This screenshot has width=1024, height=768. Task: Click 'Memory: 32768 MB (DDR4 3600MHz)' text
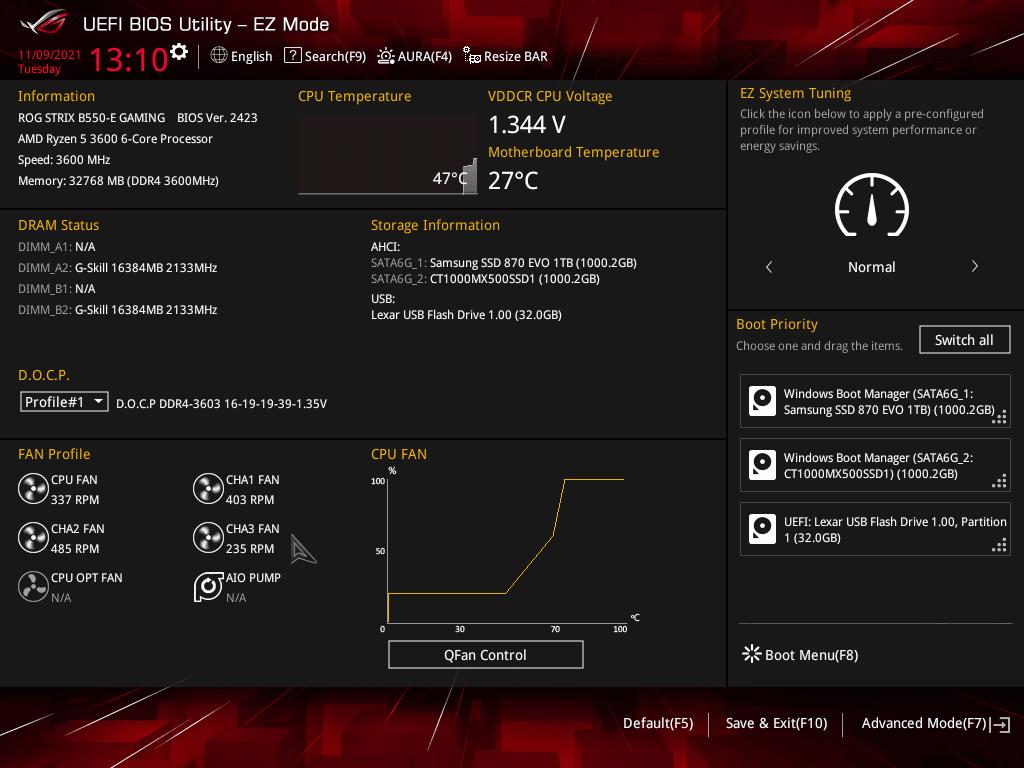pyautogui.click(x=118, y=180)
